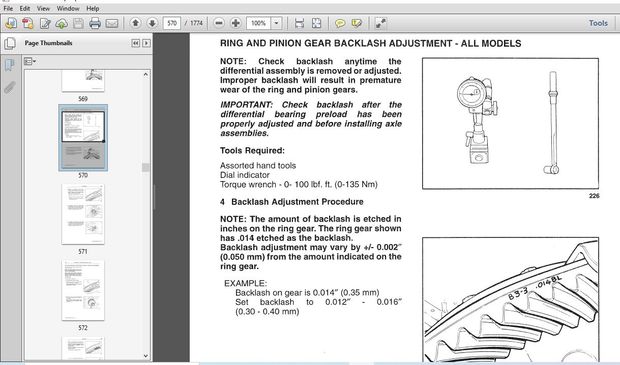Screen dimensions: 620x365
Task: Click the fit one full page icon
Action: tap(316, 23)
